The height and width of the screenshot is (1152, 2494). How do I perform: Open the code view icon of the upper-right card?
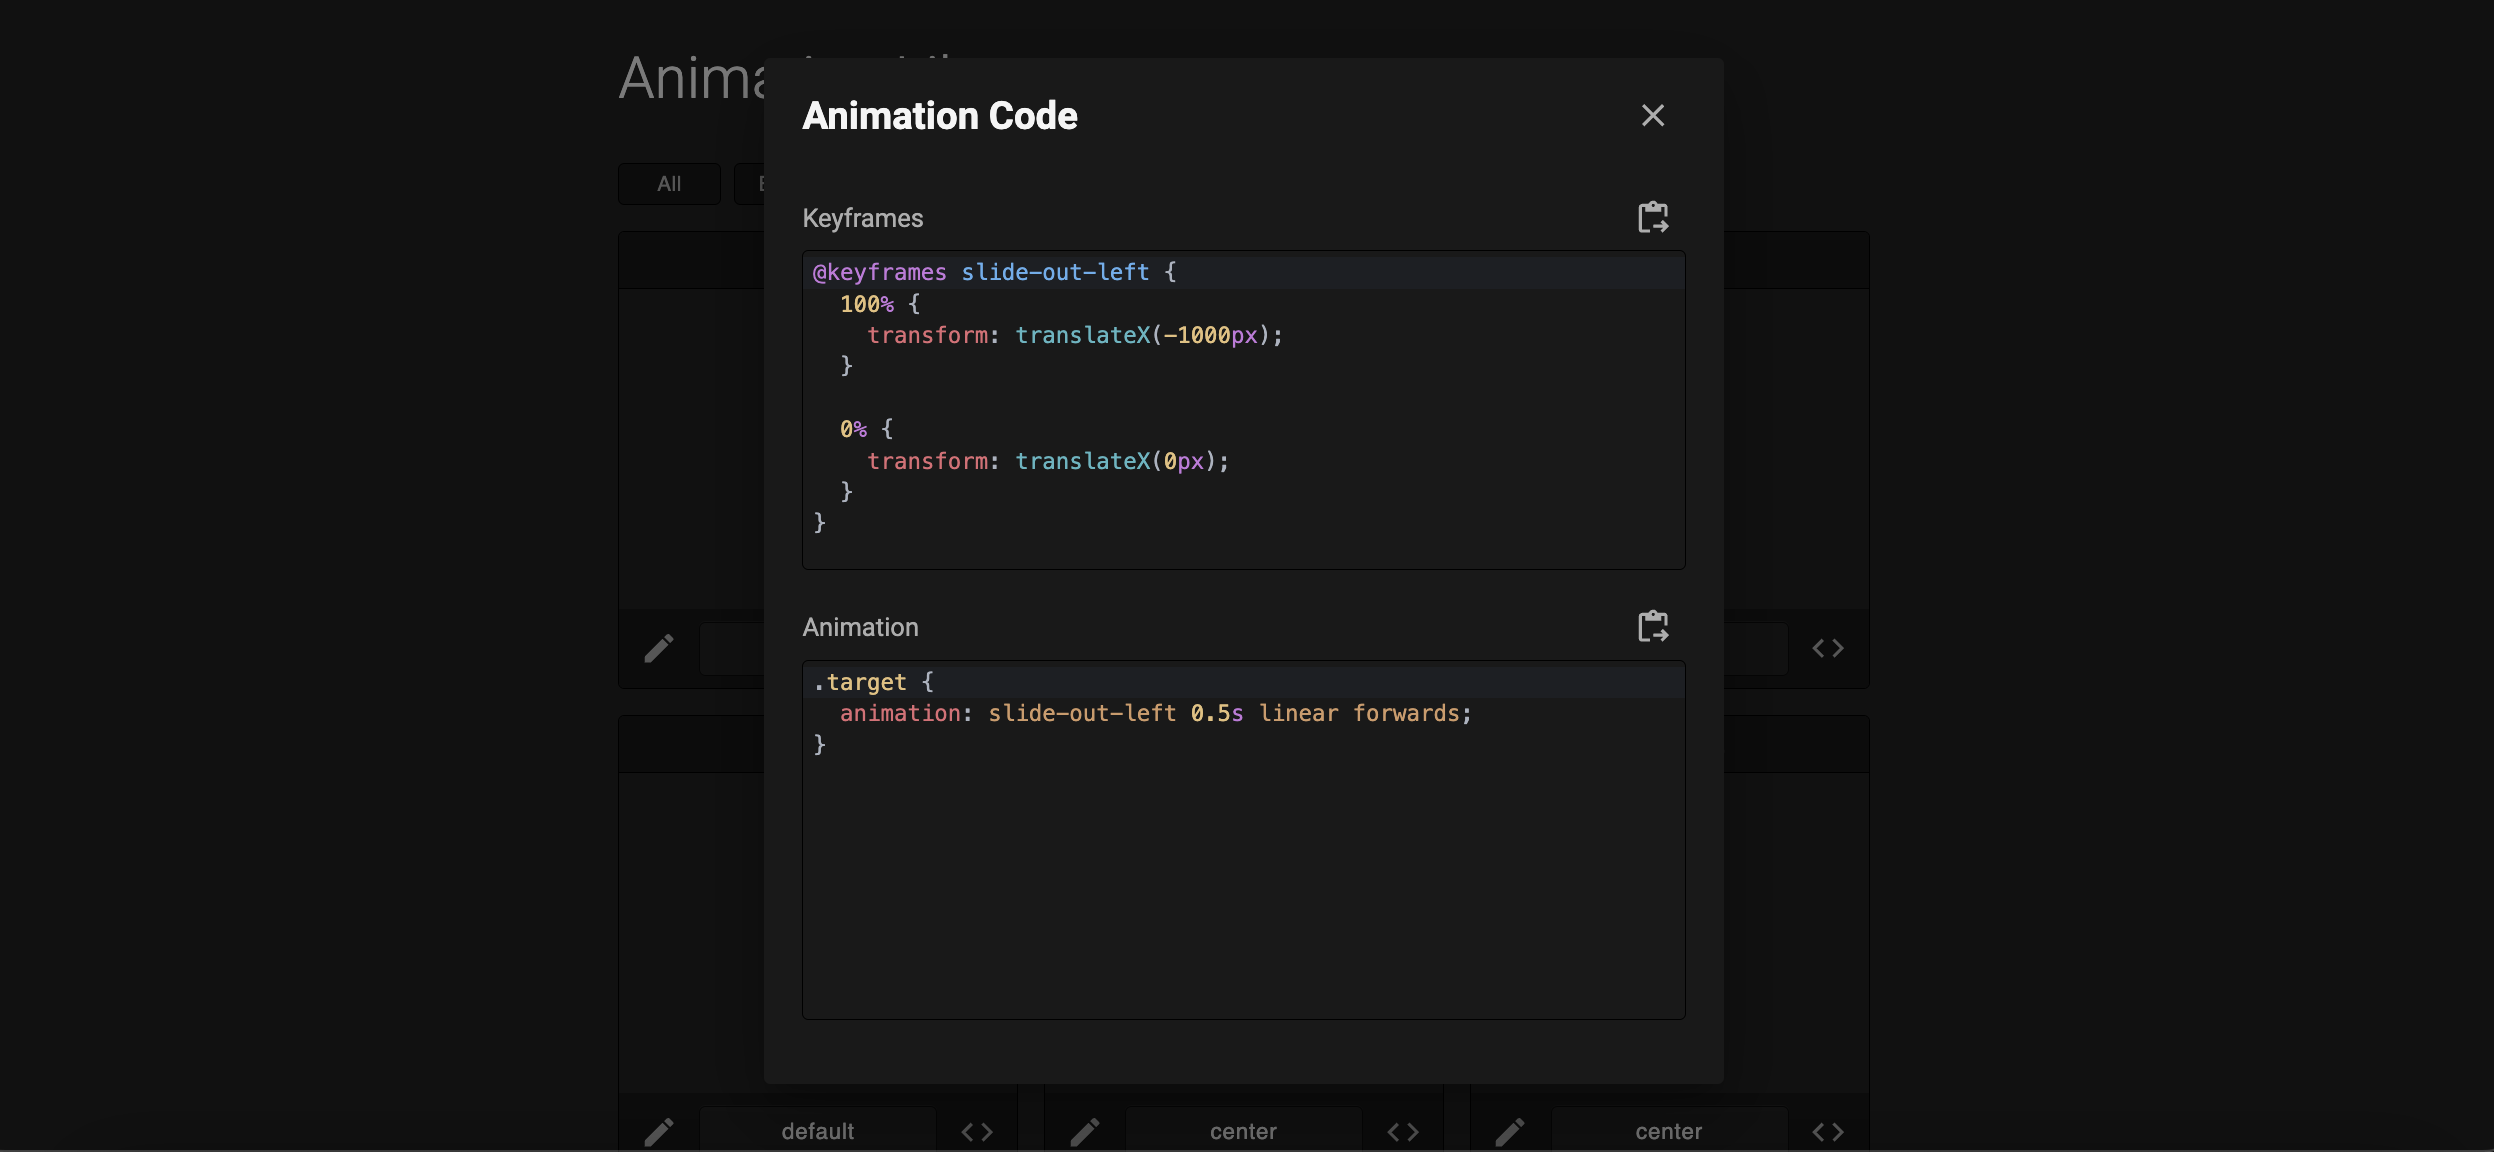coord(1828,649)
